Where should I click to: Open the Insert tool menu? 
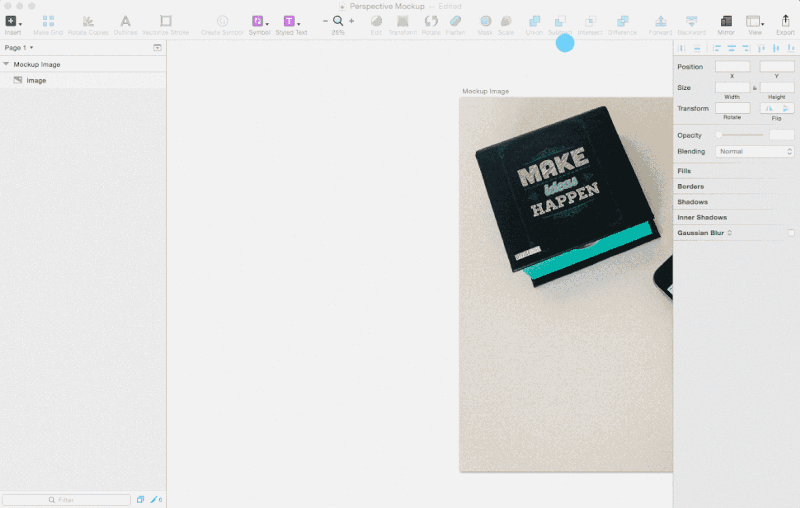(13, 21)
